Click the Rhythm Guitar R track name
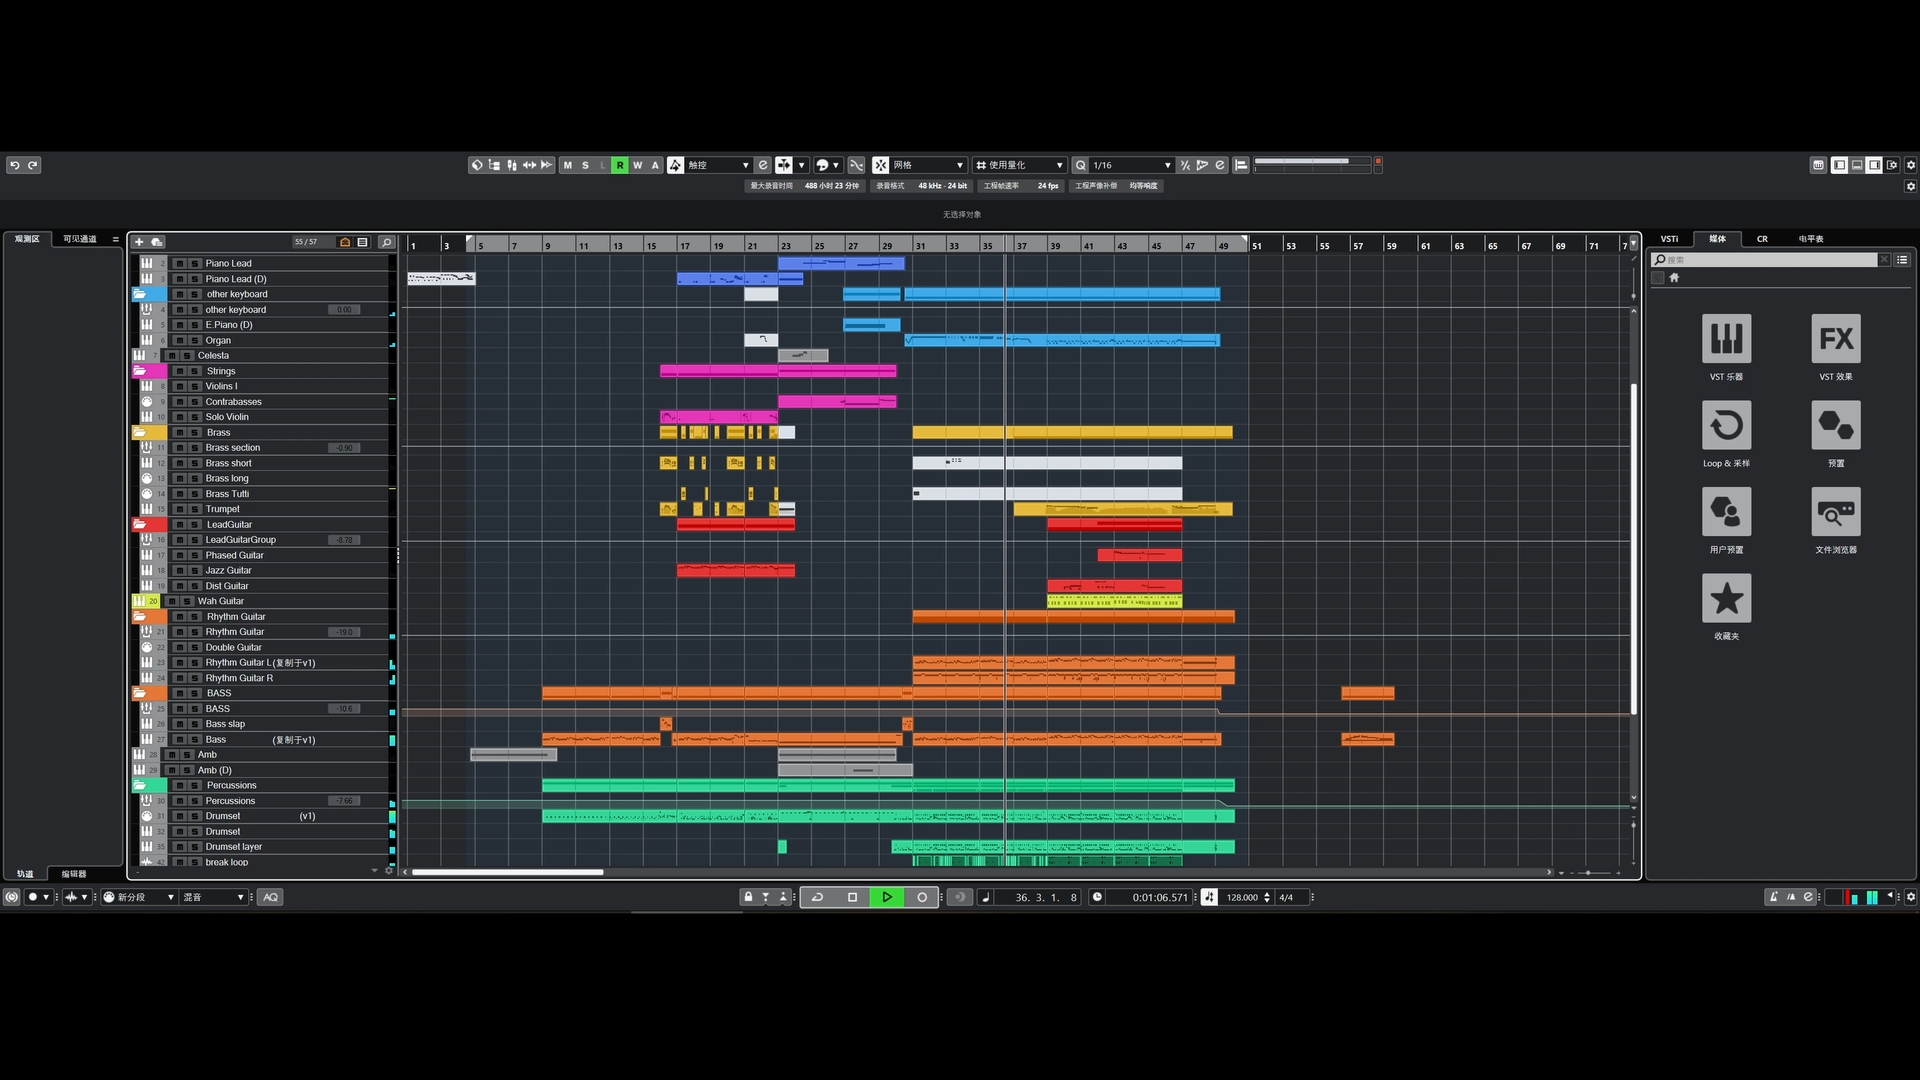 (240, 678)
